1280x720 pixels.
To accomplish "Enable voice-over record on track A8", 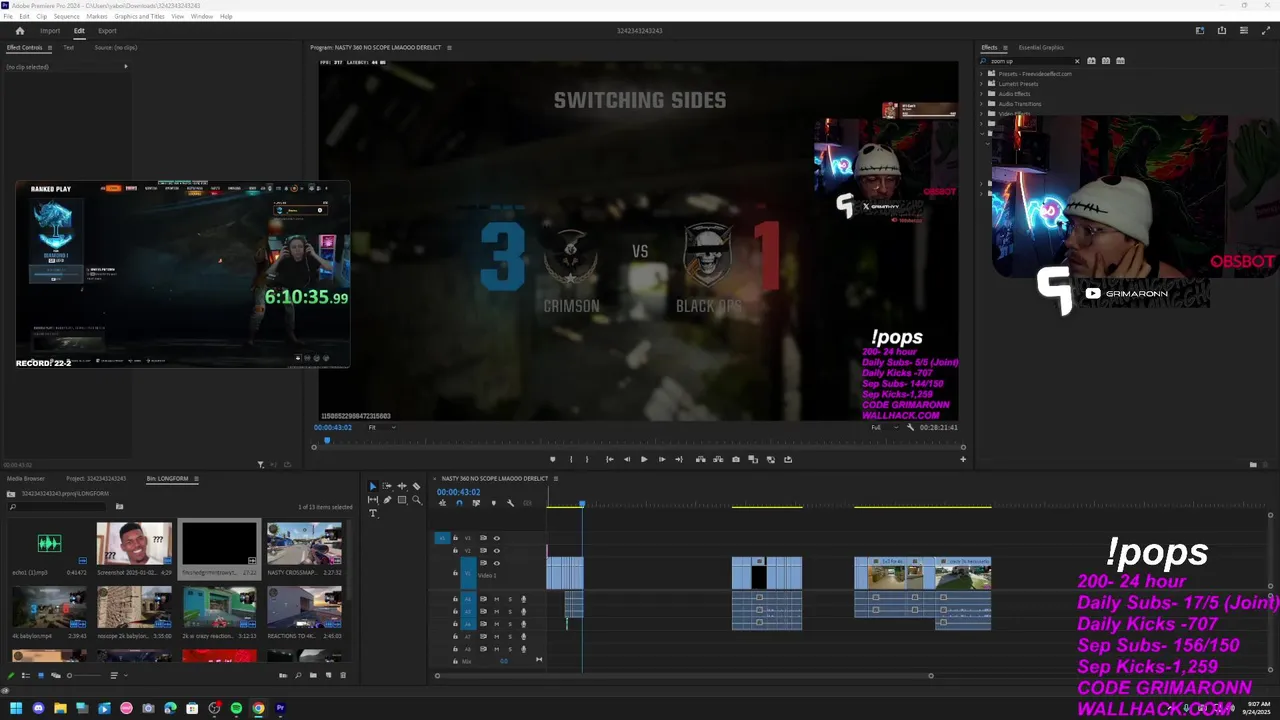I will [x=524, y=649].
